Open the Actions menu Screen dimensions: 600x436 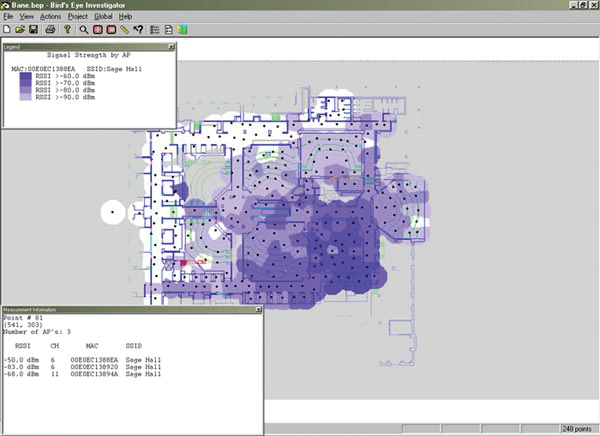tap(50, 17)
